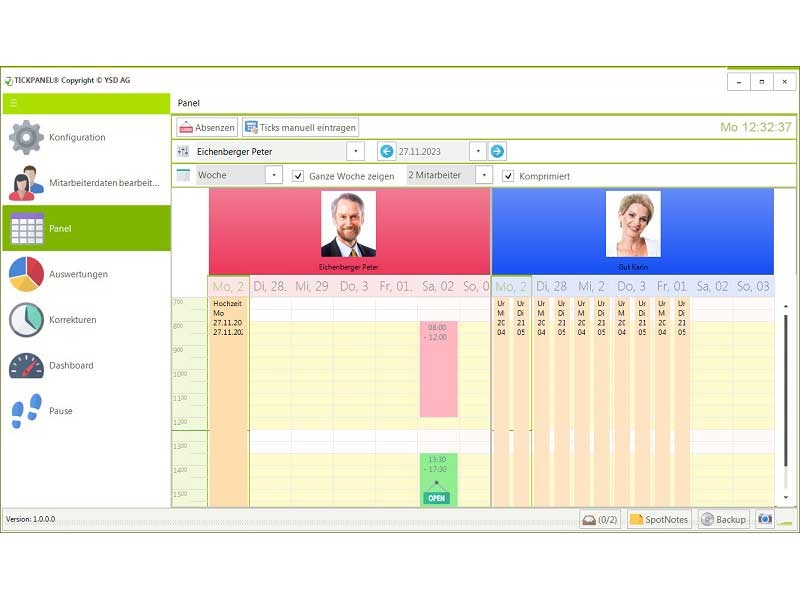Open Mitarbeiterdaten bearbeiten people icon

tap(26, 183)
